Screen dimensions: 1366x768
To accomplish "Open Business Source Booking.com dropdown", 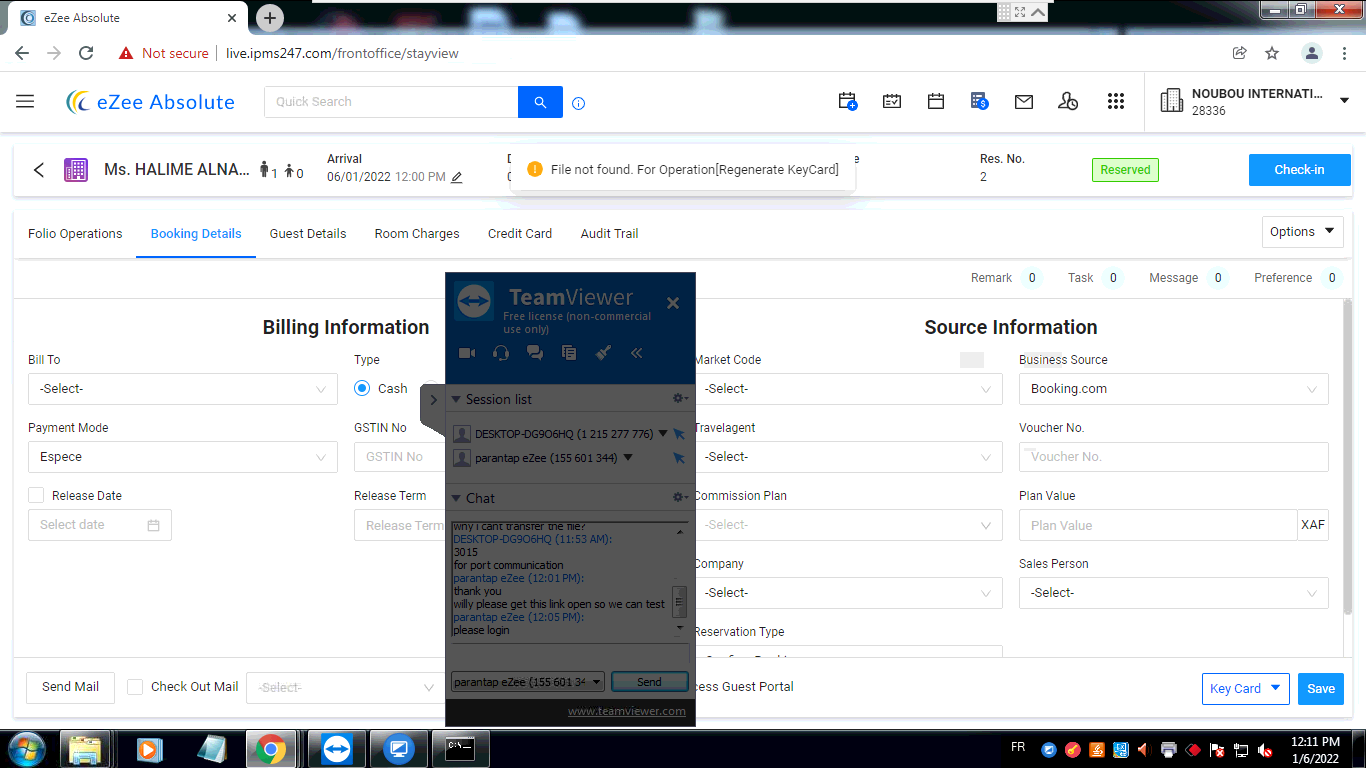I will pyautogui.click(x=1174, y=389).
